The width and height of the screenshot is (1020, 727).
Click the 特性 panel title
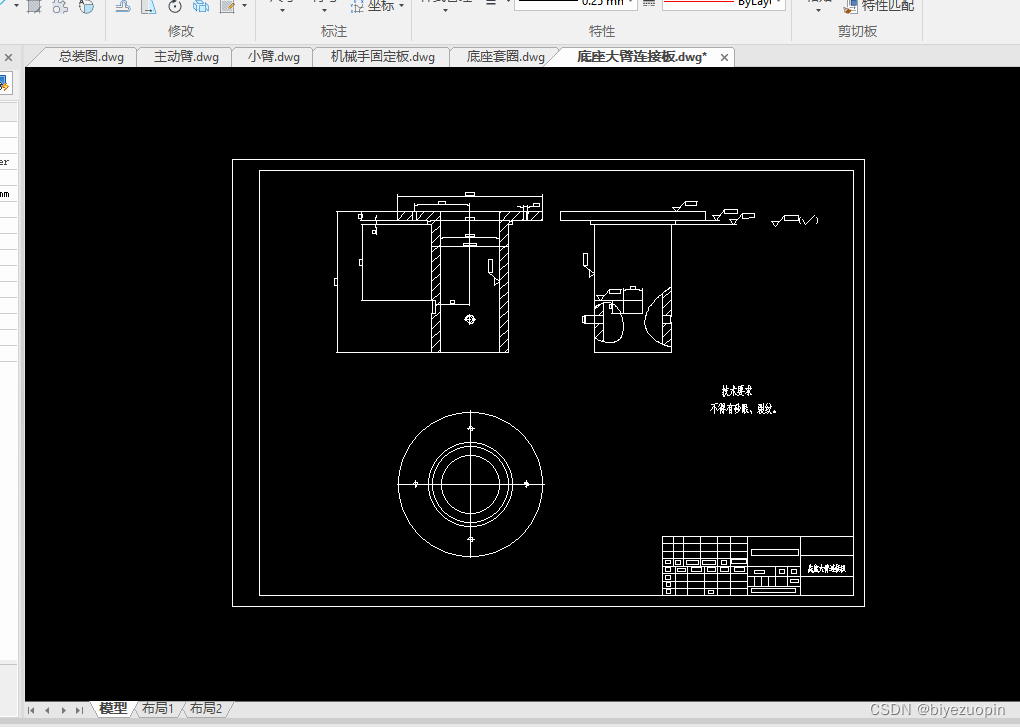tap(602, 31)
